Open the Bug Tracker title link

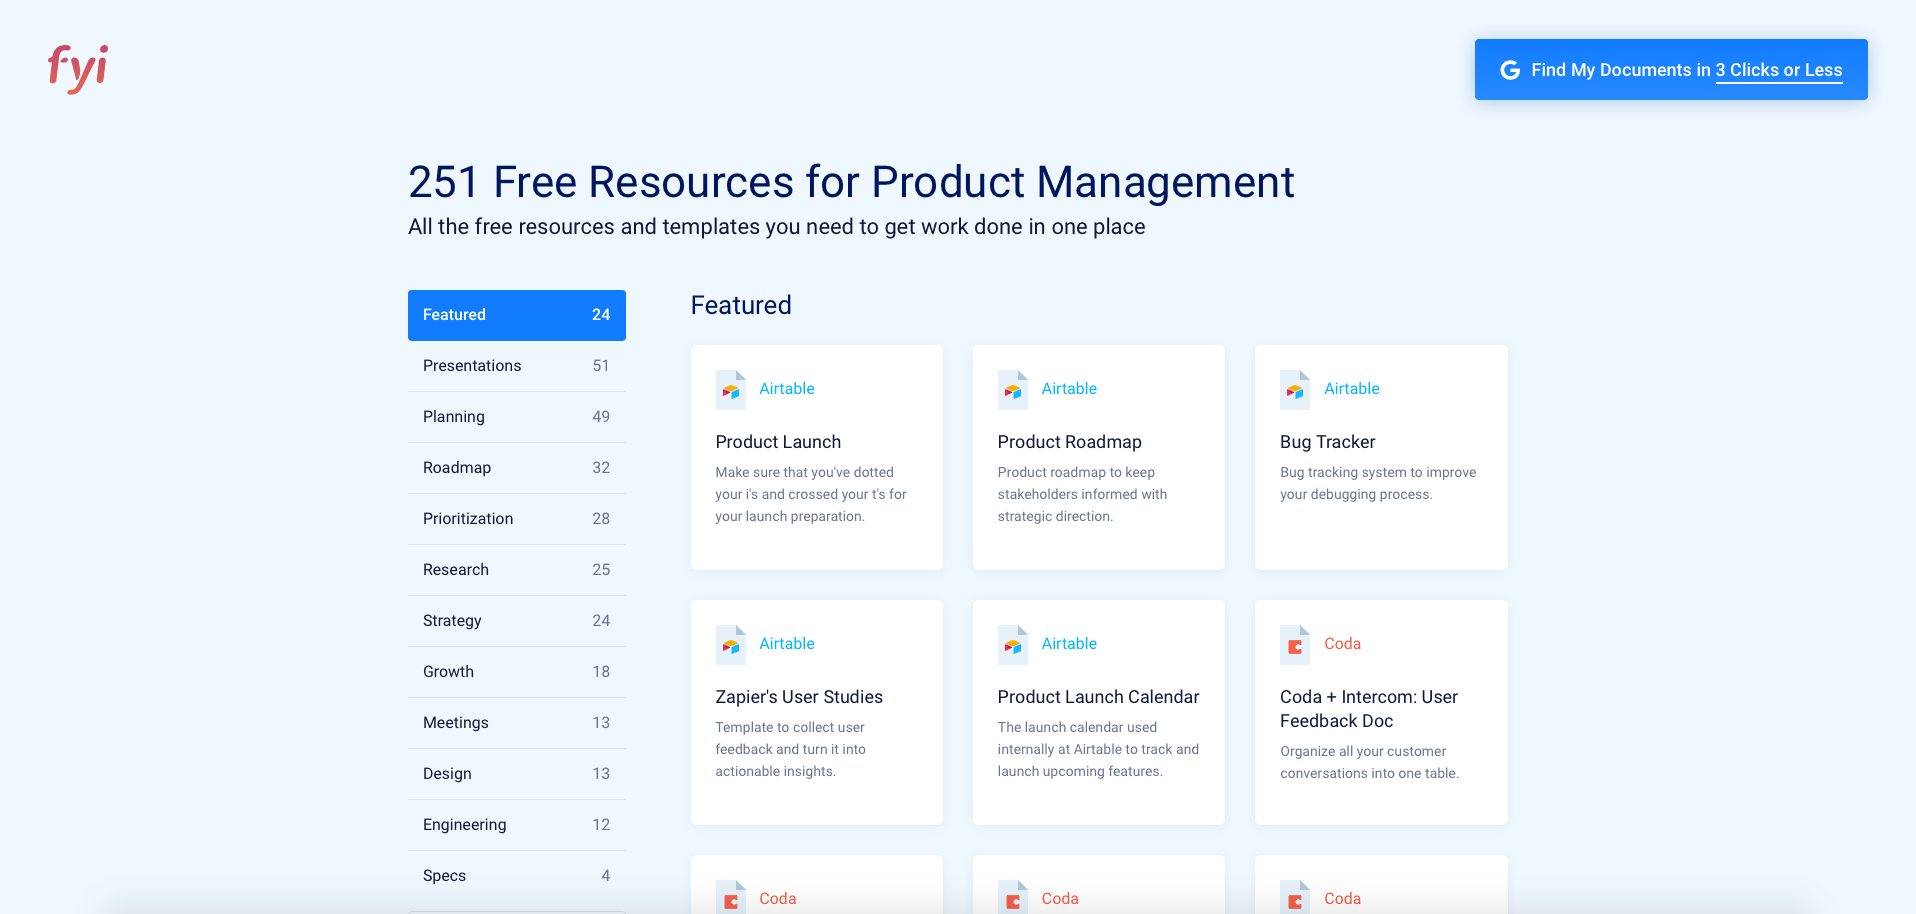pyautogui.click(x=1327, y=442)
